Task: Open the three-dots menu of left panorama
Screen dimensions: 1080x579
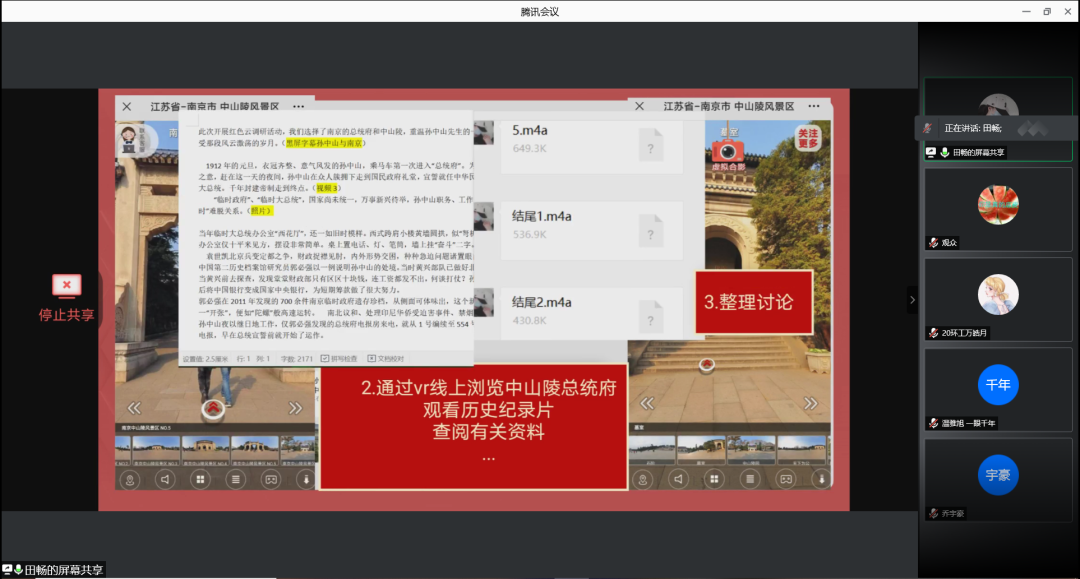Action: click(x=298, y=106)
